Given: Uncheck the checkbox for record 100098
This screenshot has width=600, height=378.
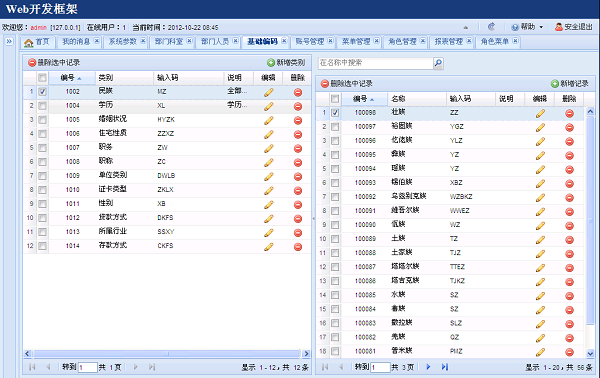Looking at the screenshot, I should [x=335, y=112].
